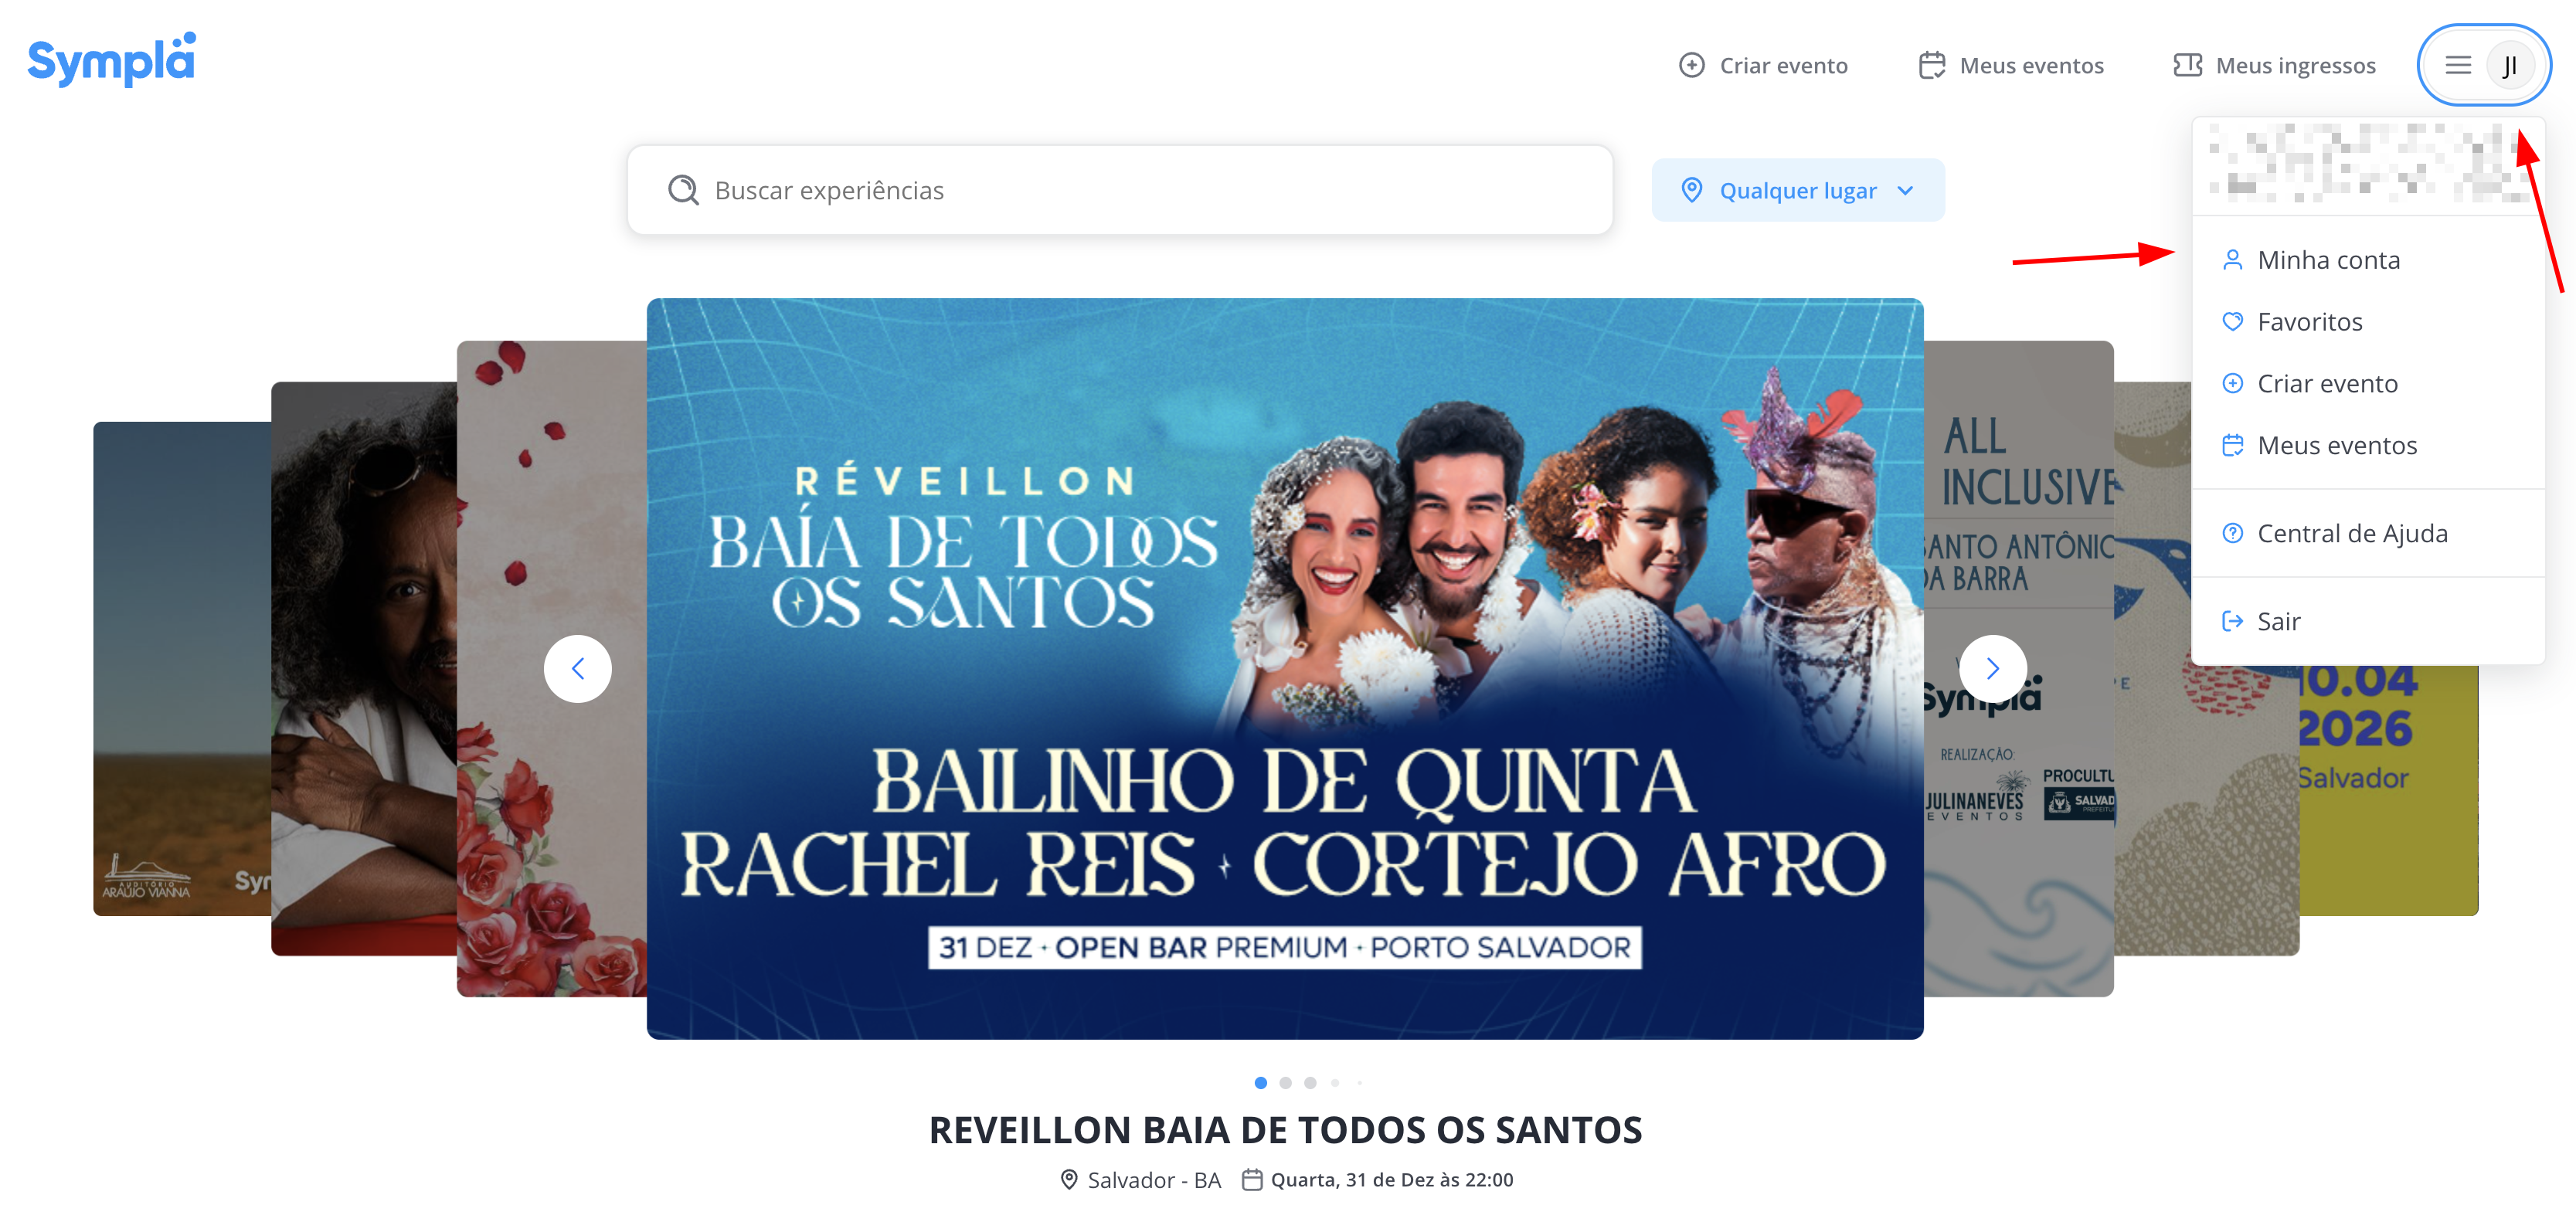Screen dimensions: 2576x1222
Task: Click the location pin icon in Qualquer lugar
Action: 1691,190
